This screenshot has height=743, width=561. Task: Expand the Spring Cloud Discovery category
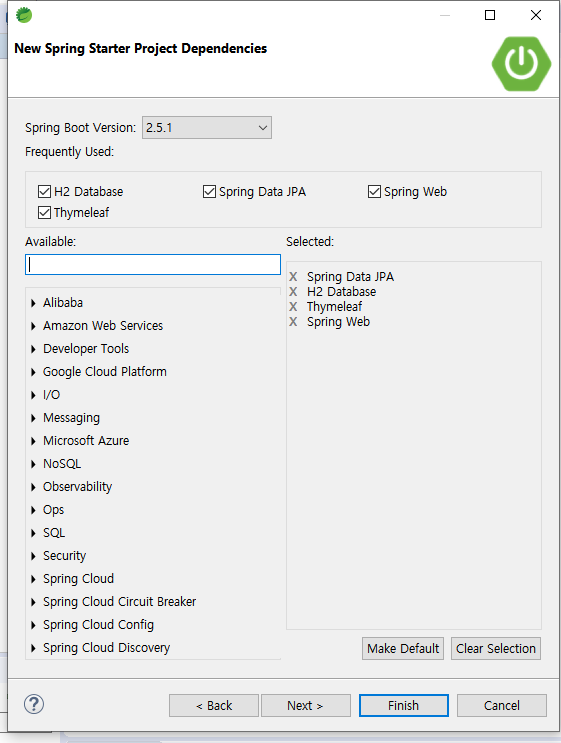33,648
